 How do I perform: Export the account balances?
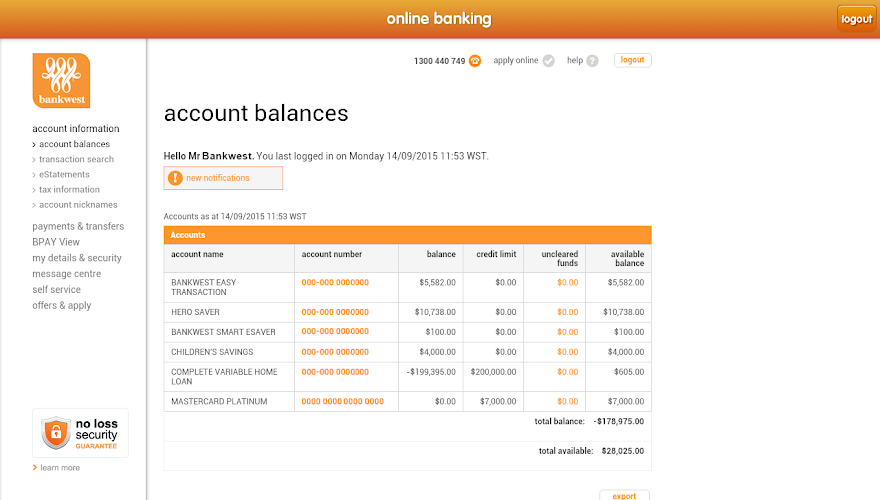tap(624, 496)
